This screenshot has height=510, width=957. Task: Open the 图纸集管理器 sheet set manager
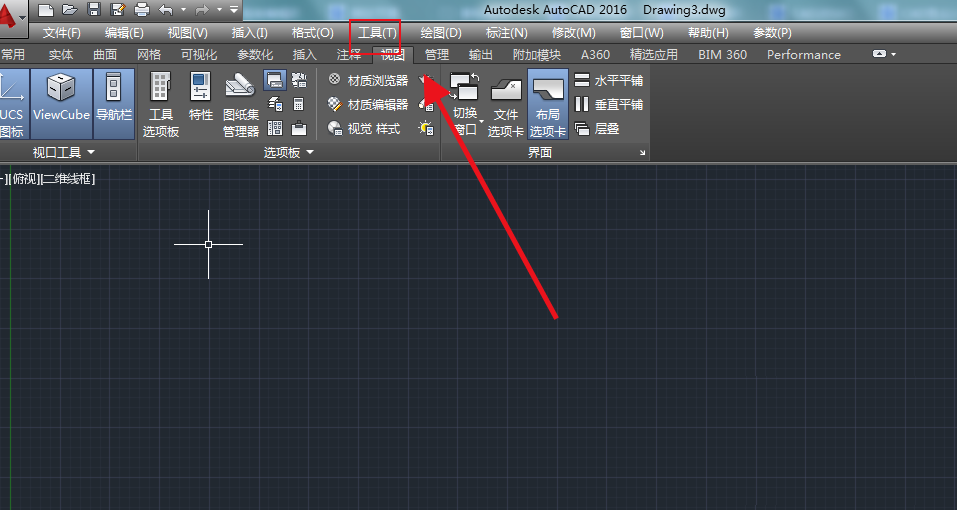240,104
